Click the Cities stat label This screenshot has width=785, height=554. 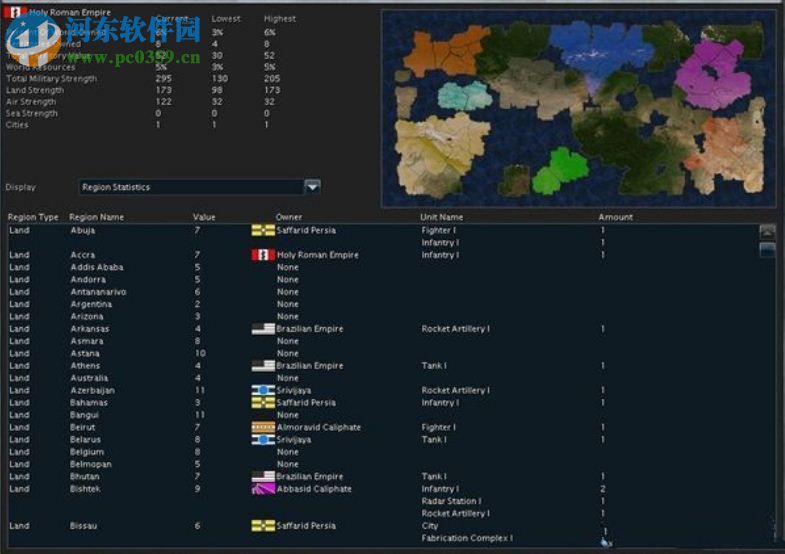[x=17, y=125]
